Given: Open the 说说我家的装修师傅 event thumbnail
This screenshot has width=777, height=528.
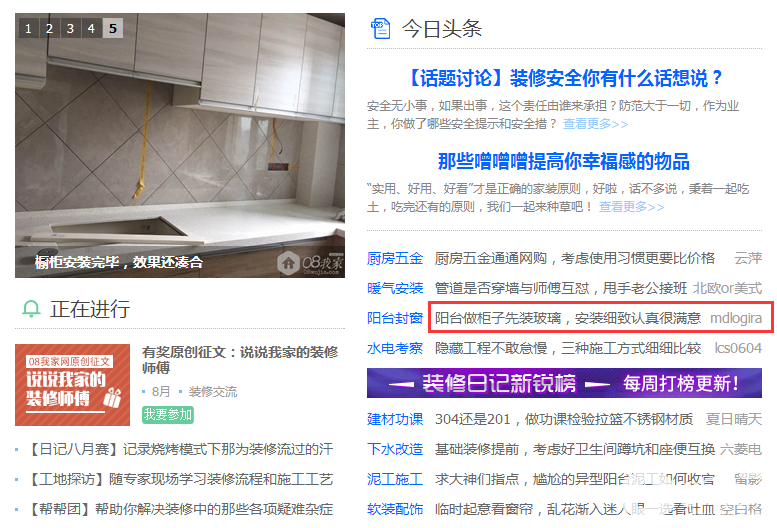Looking at the screenshot, I should tap(72, 385).
